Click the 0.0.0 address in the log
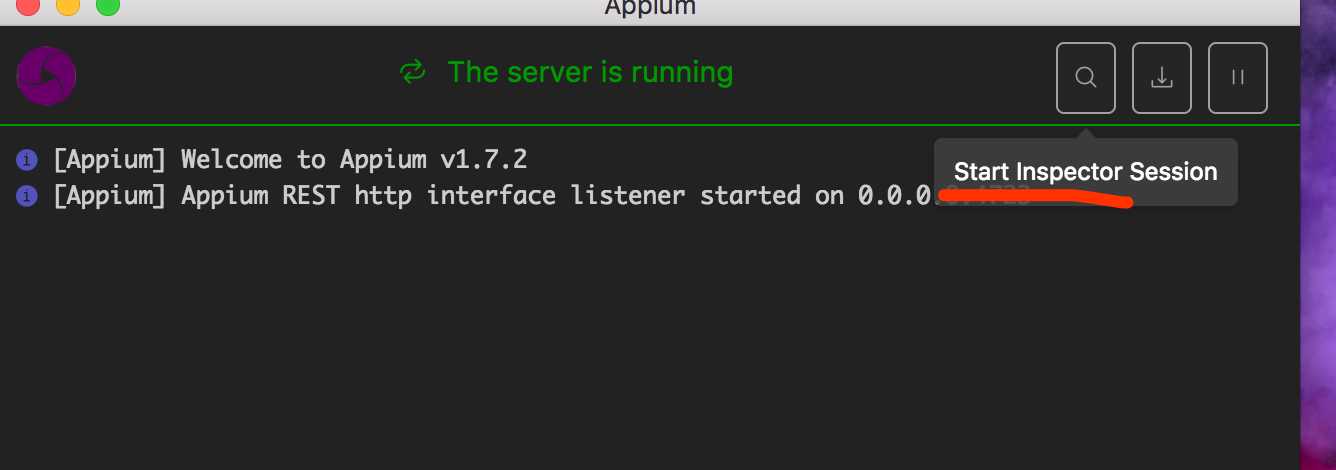This screenshot has width=1336, height=470. 897,195
